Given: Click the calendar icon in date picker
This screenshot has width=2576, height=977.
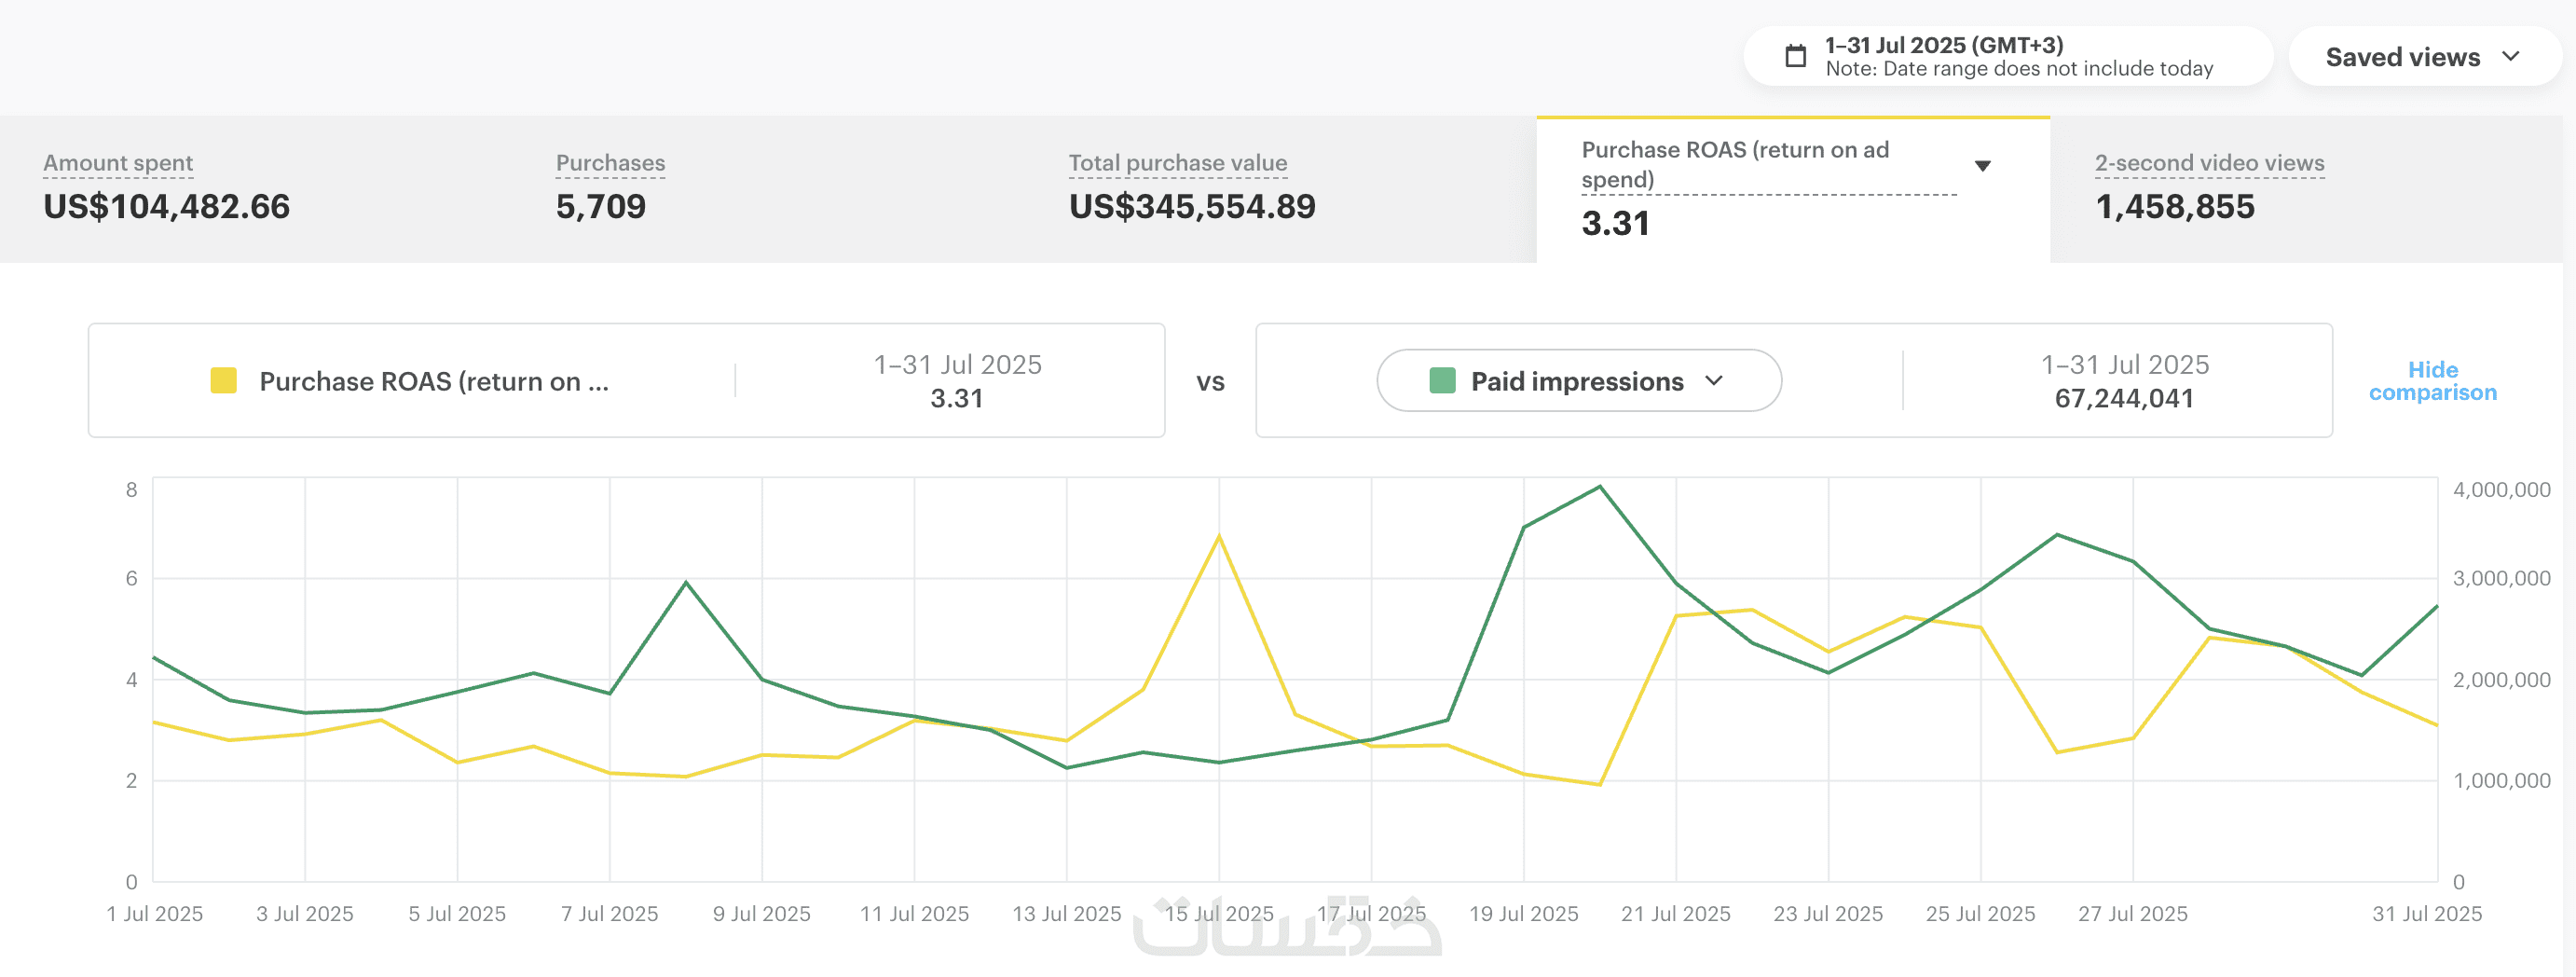Looking at the screenshot, I should [x=1795, y=56].
